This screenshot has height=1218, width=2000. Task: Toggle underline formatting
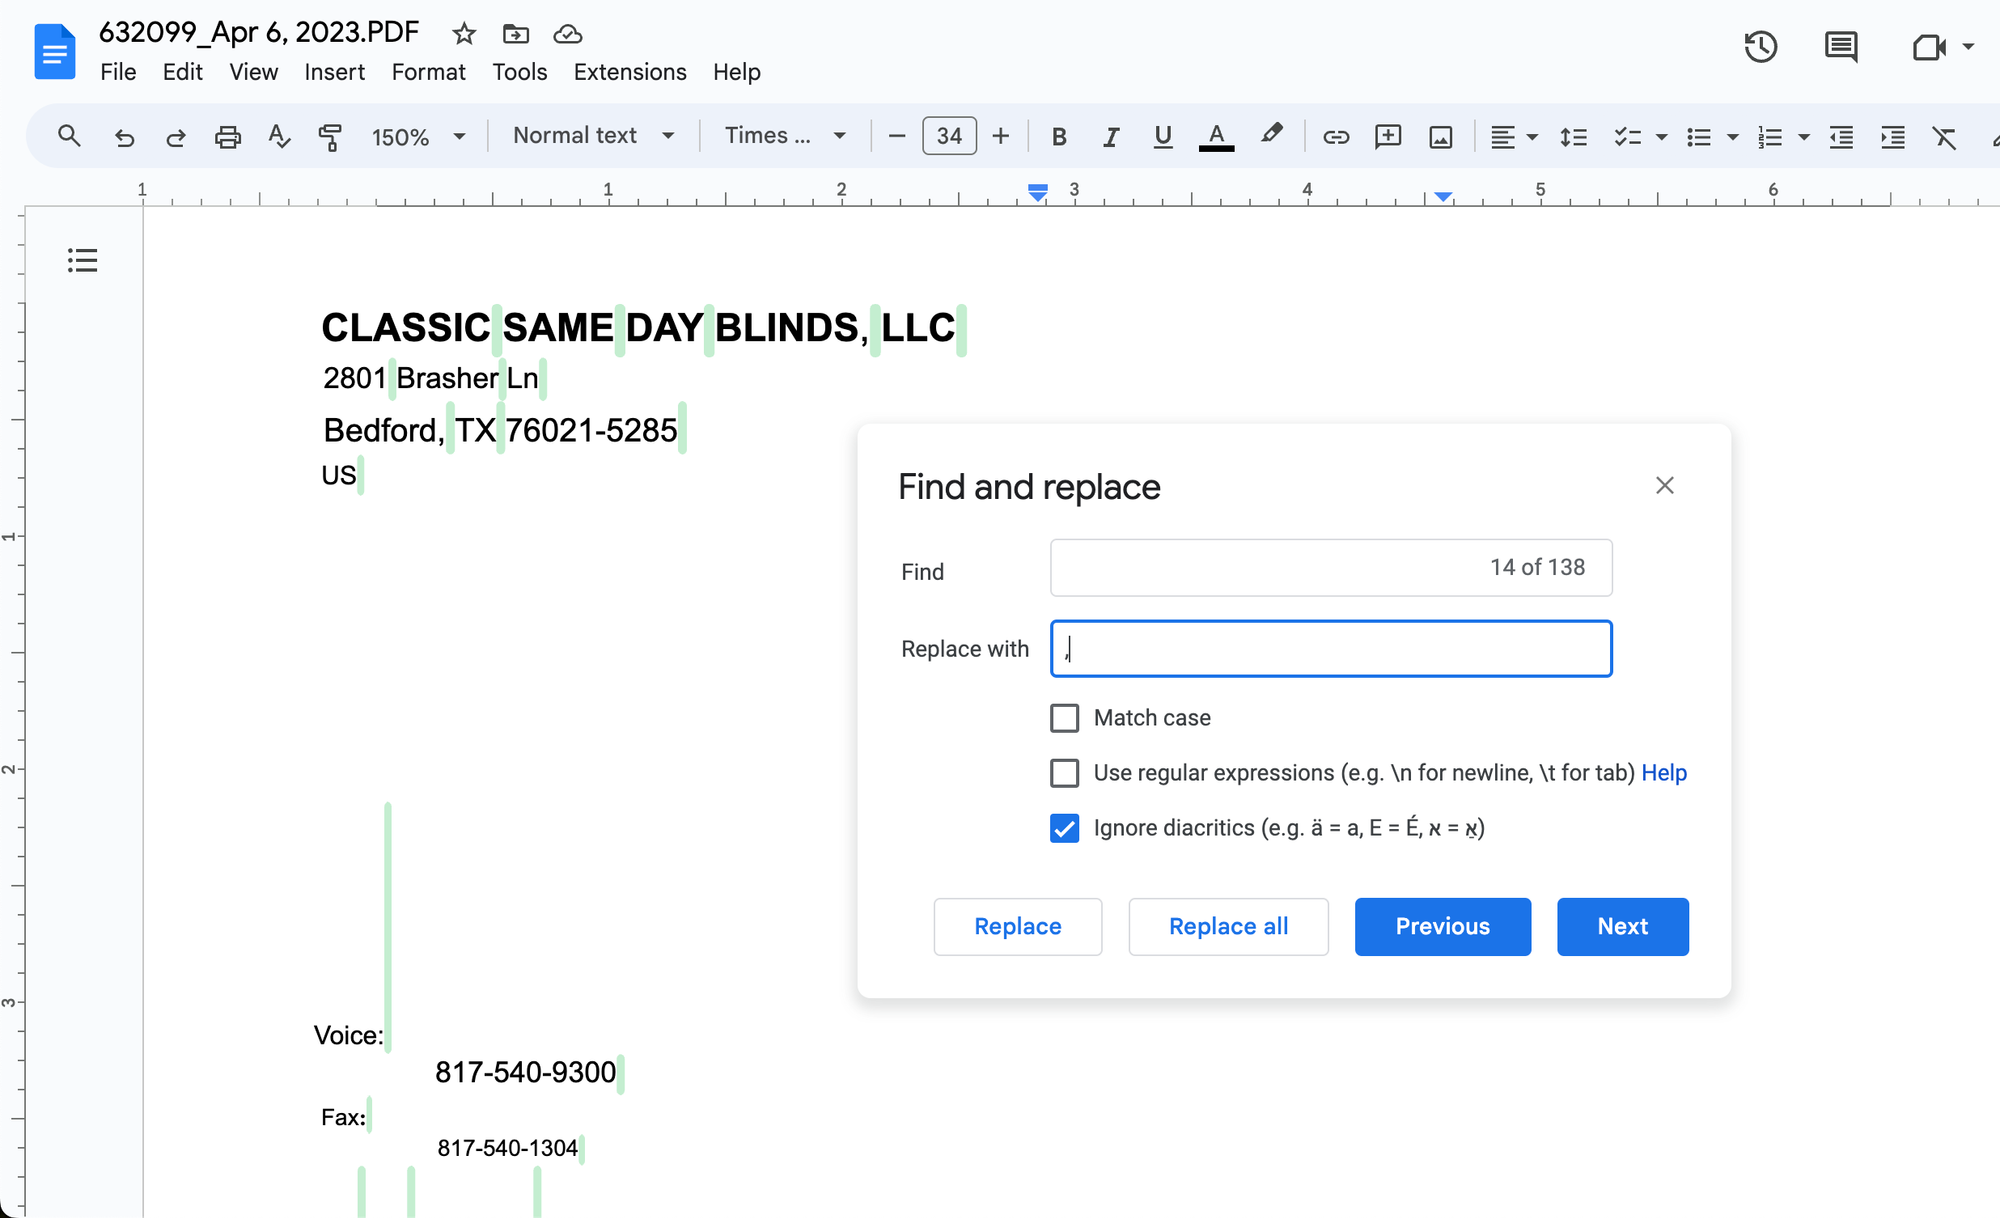pos(1162,137)
